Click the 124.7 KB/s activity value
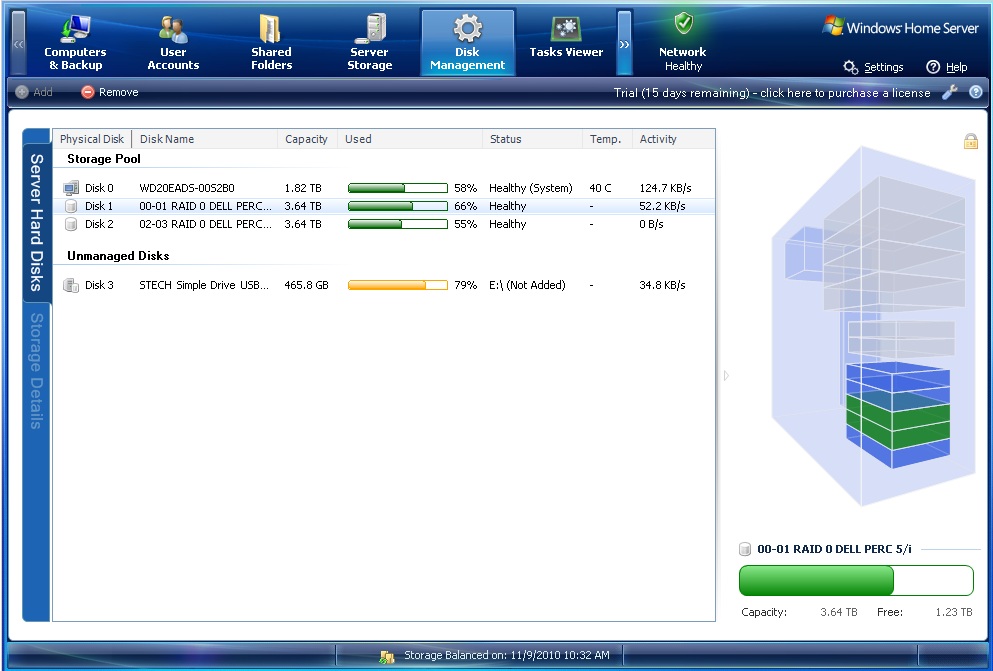 point(665,188)
